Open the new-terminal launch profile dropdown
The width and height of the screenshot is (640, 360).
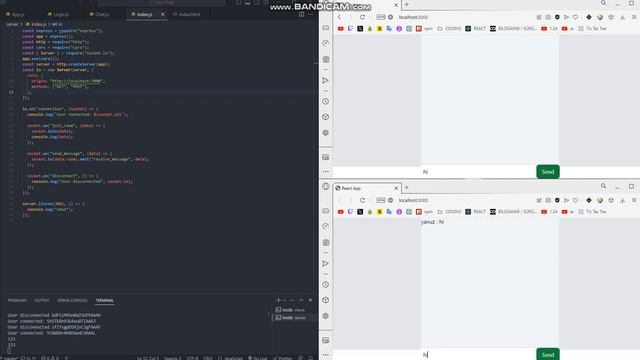click(284, 300)
